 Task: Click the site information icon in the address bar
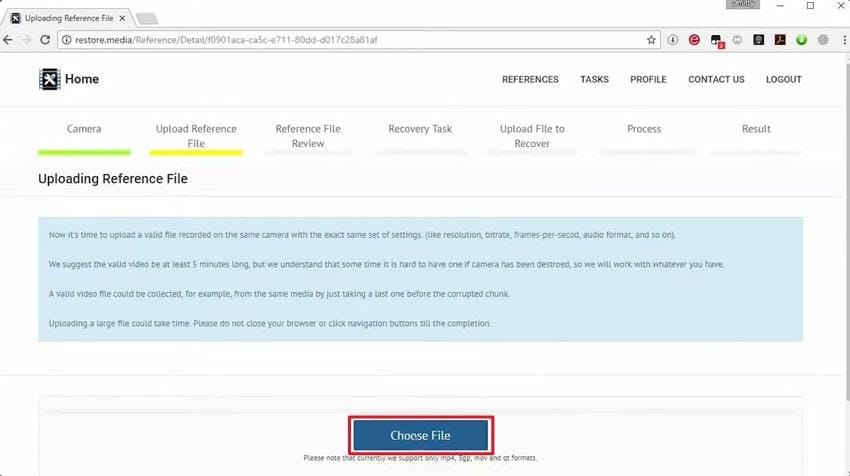tap(66, 40)
